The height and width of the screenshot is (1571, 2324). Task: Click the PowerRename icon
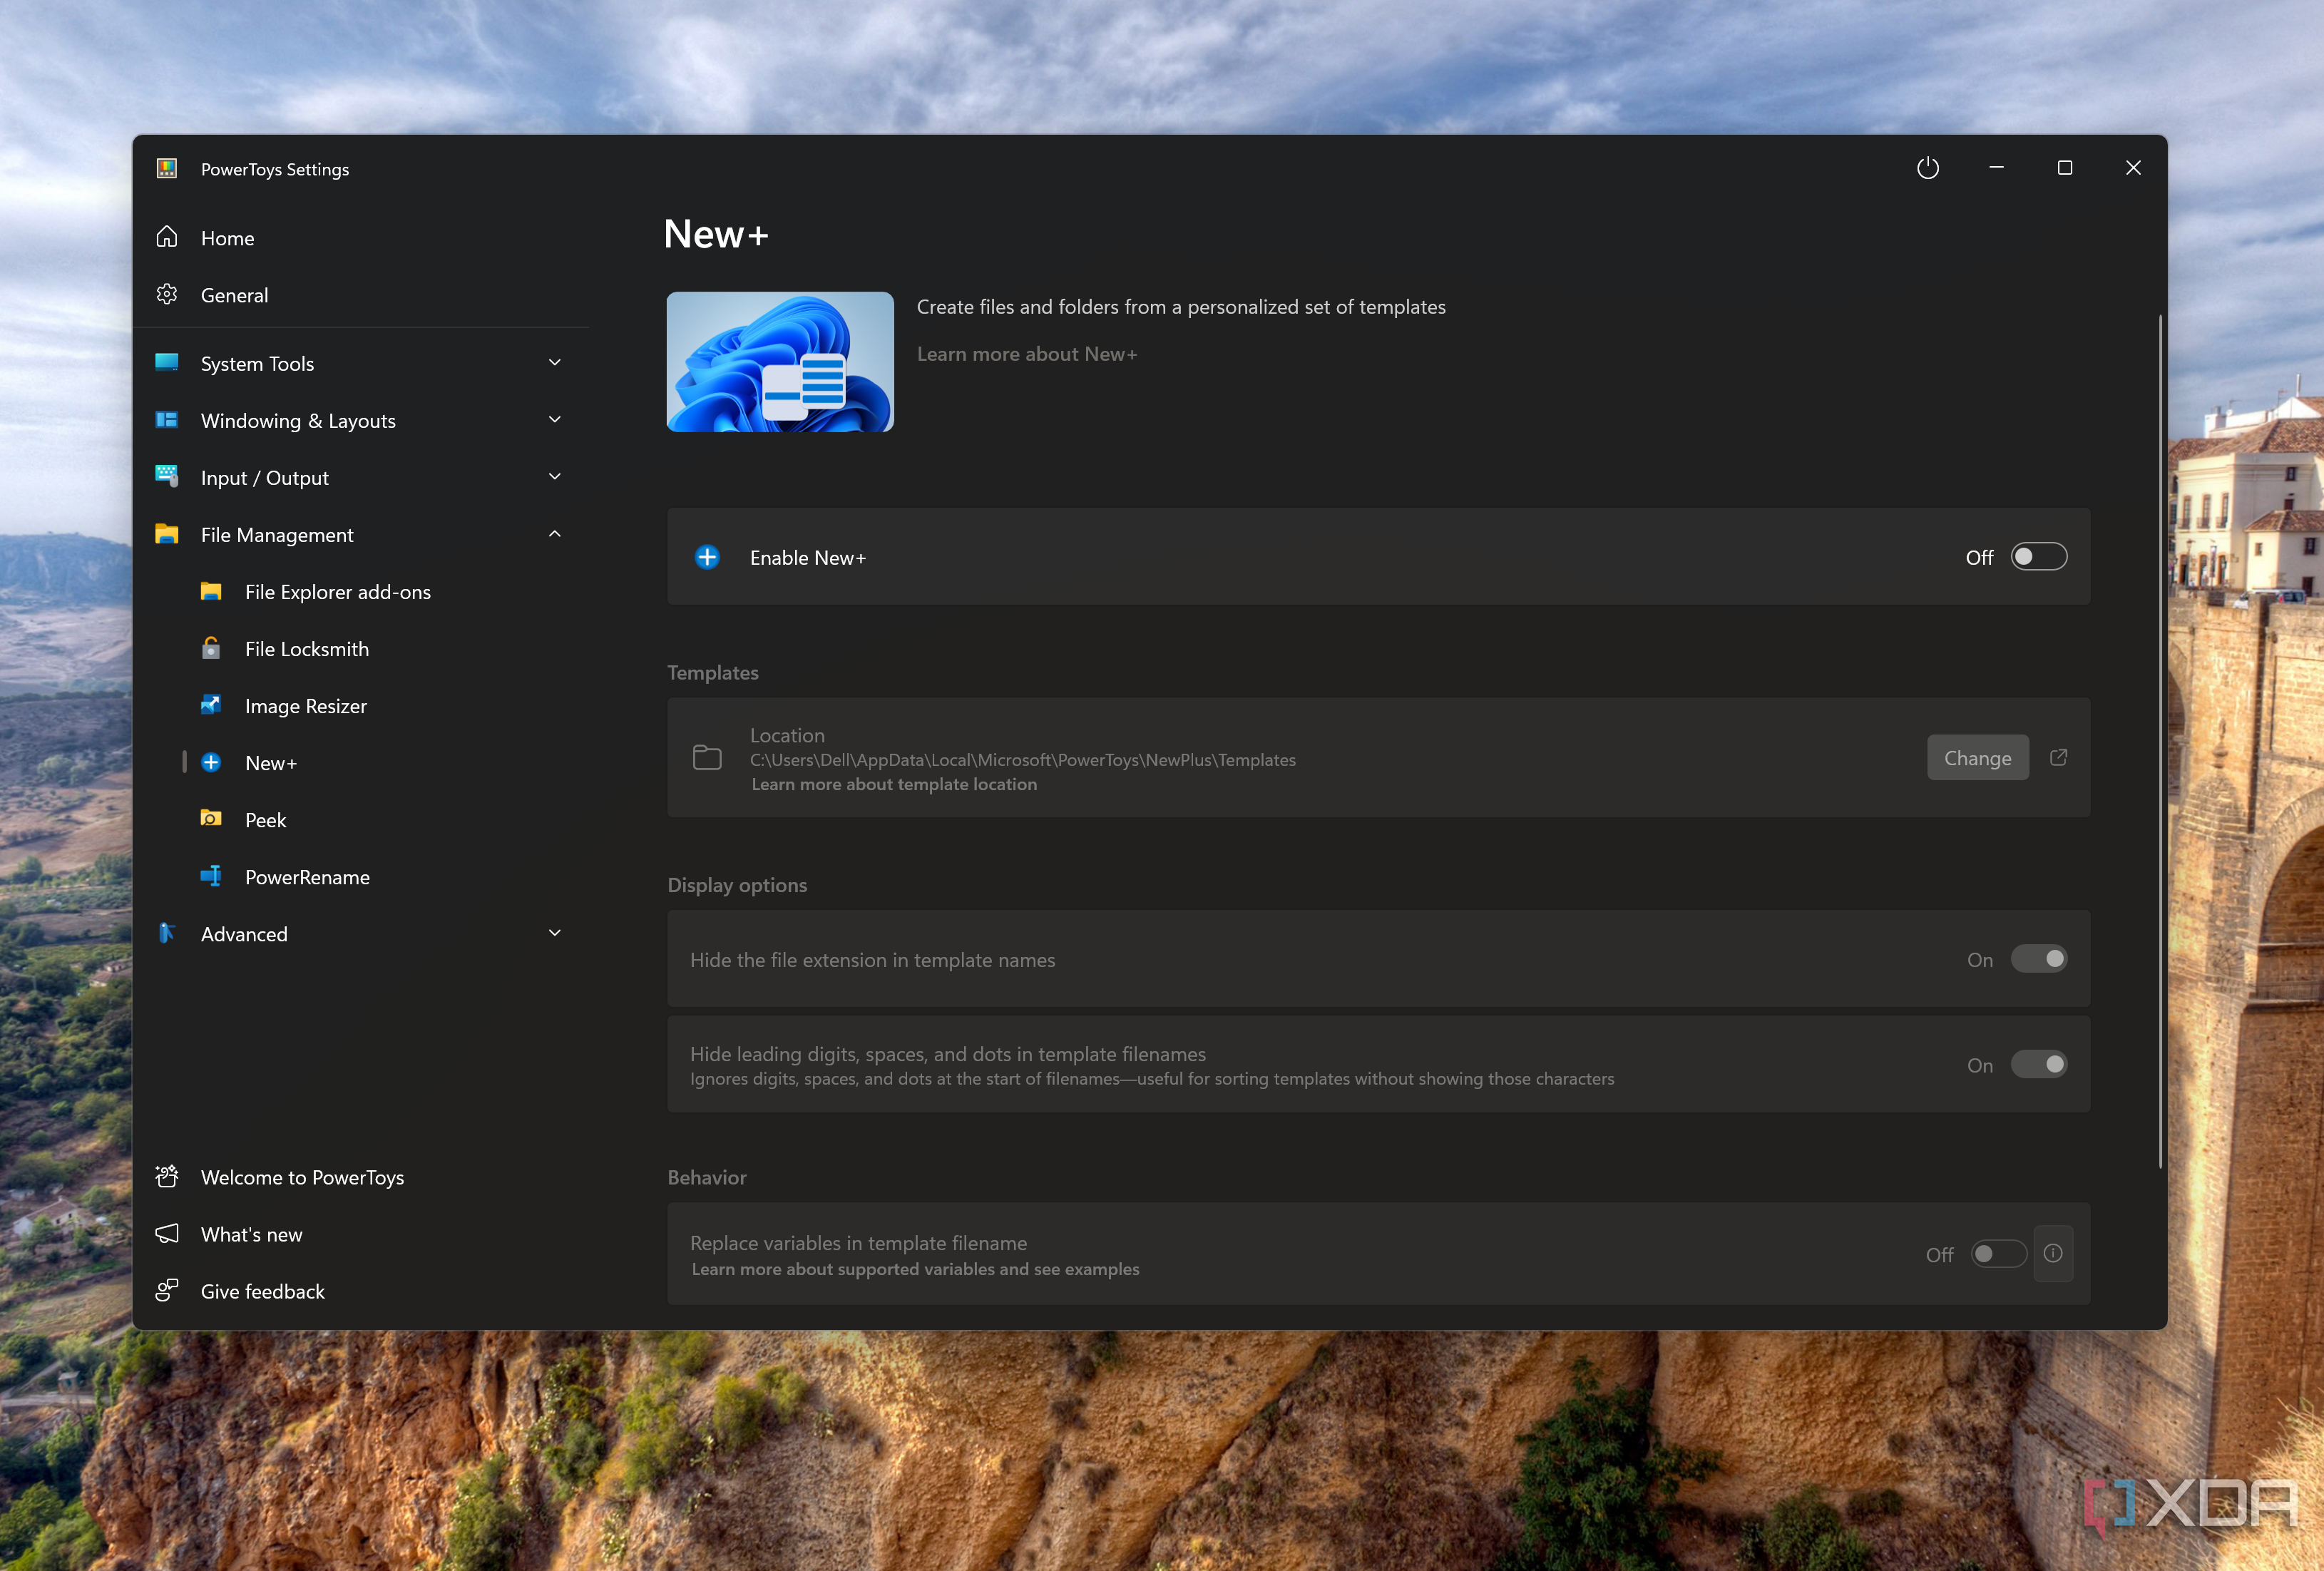[x=211, y=876]
